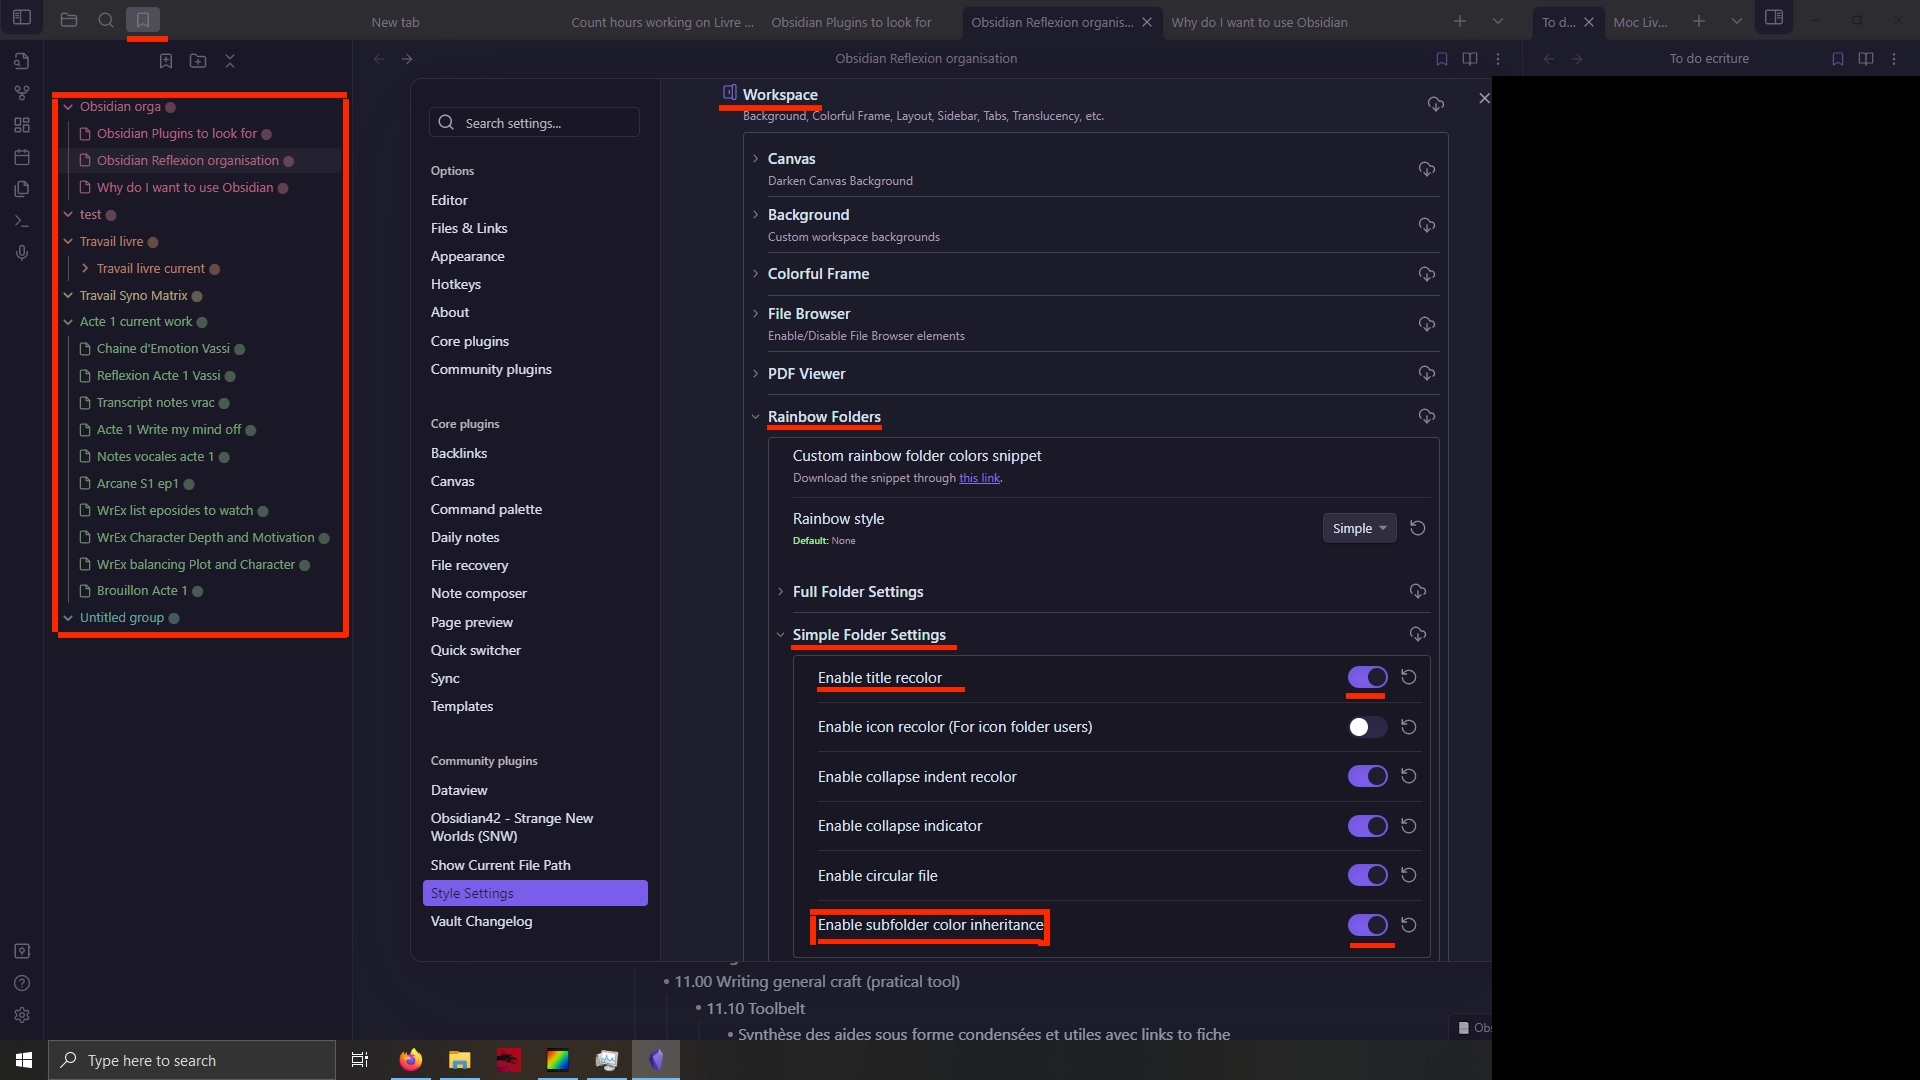Click the Search settings input field
The height and width of the screenshot is (1080, 1920).
pos(535,123)
